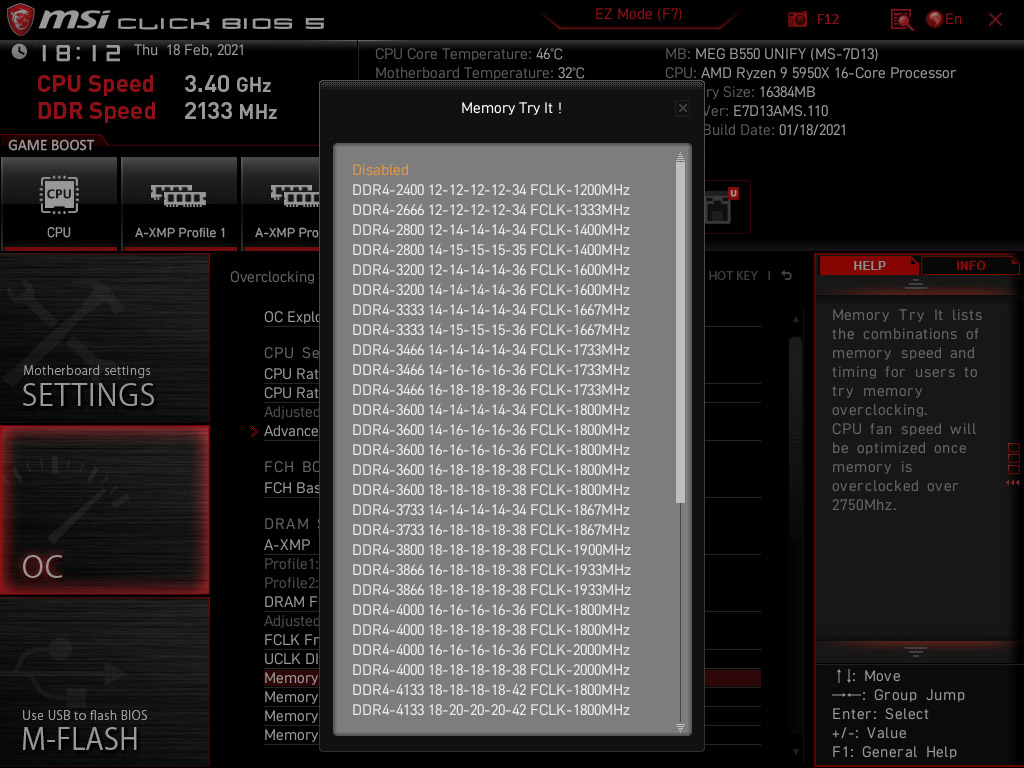Image resolution: width=1024 pixels, height=768 pixels.
Task: Change language via globe En icon
Action: 944,20
